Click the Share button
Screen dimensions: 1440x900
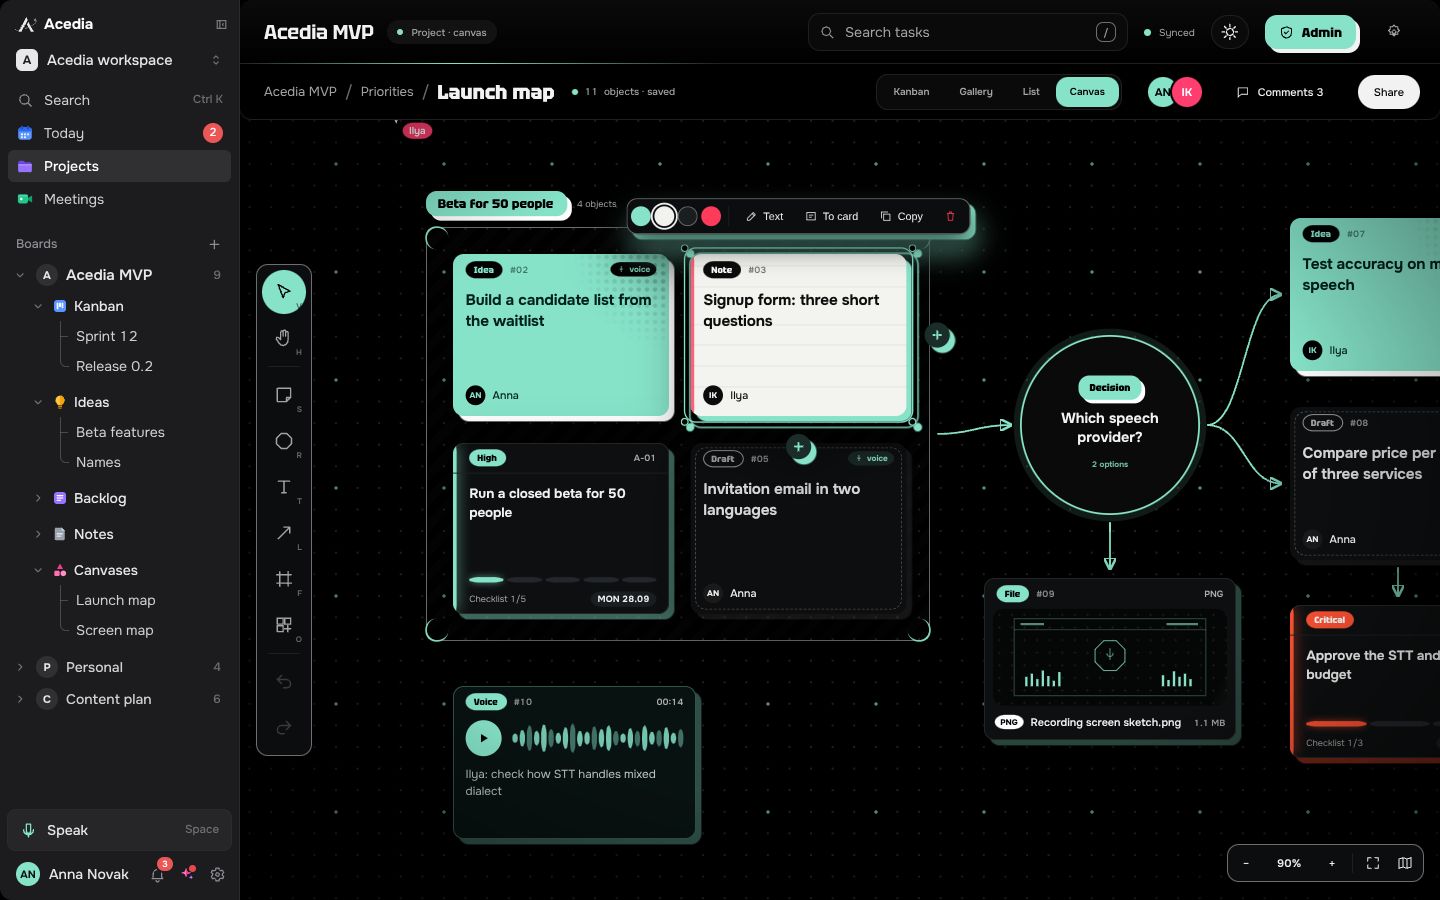click(1388, 92)
